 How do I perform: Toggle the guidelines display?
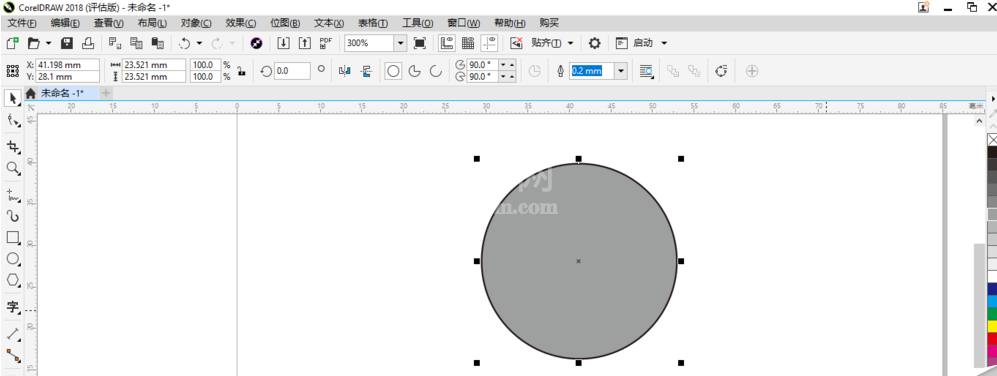(489, 43)
